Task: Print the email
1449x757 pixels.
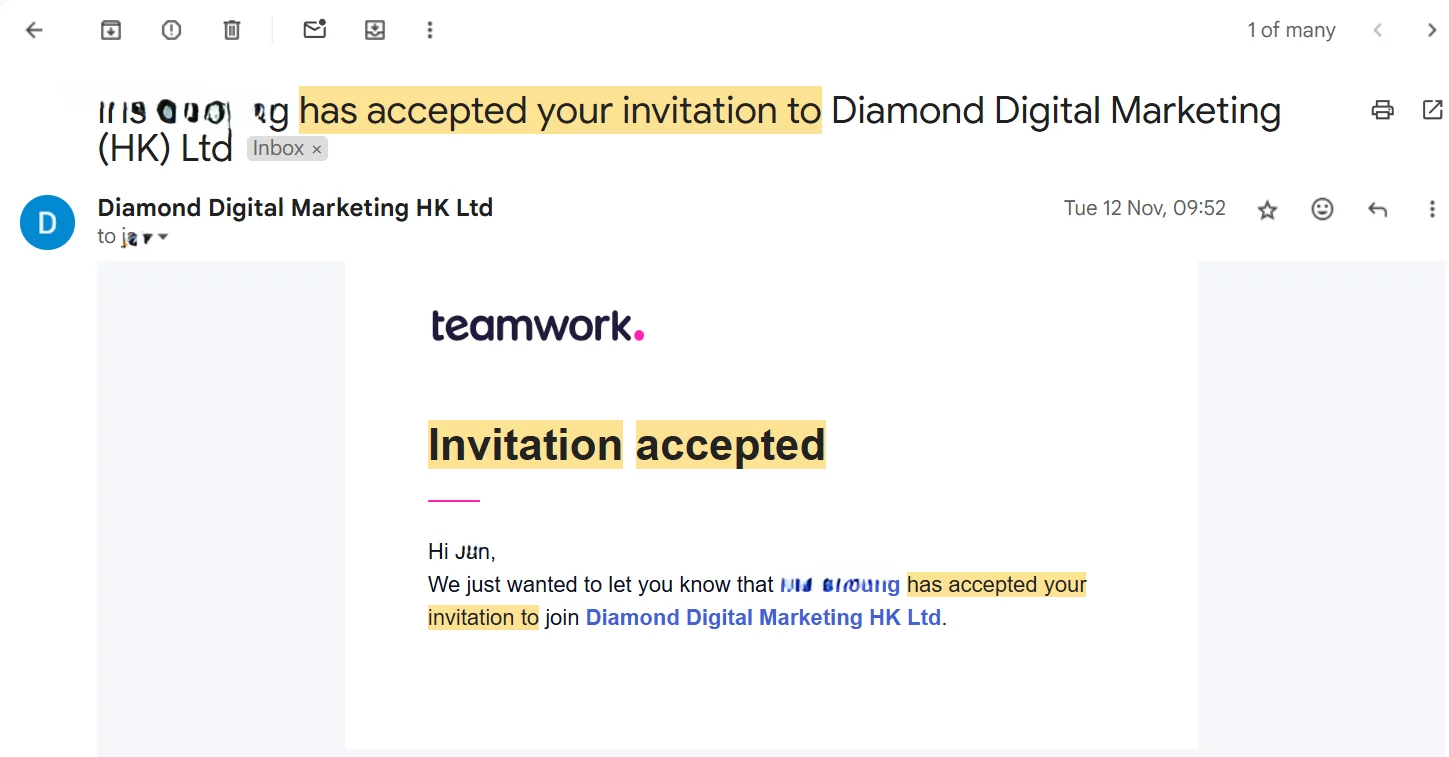Action: (1382, 110)
